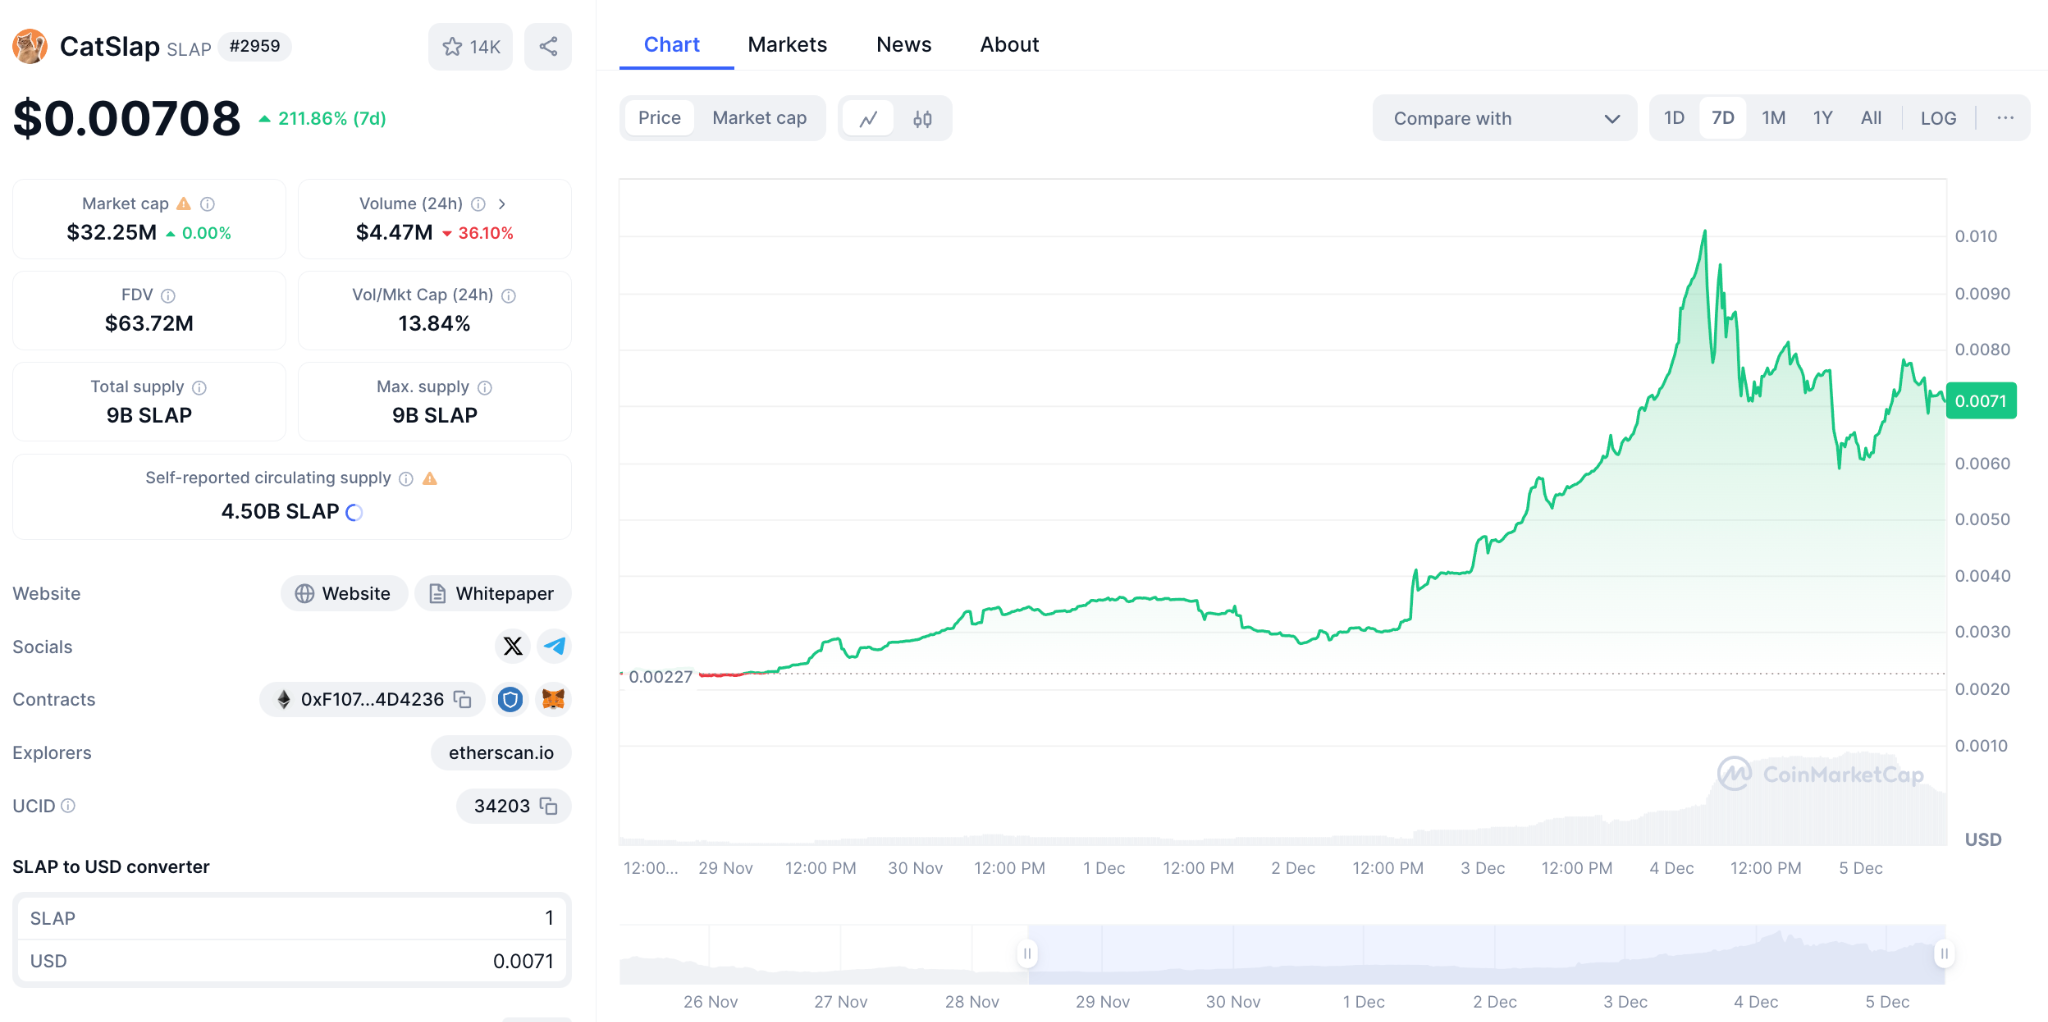Viewport: 2048px width, 1022px height.
Task: Click the #2959 rank badge
Action: (x=255, y=46)
